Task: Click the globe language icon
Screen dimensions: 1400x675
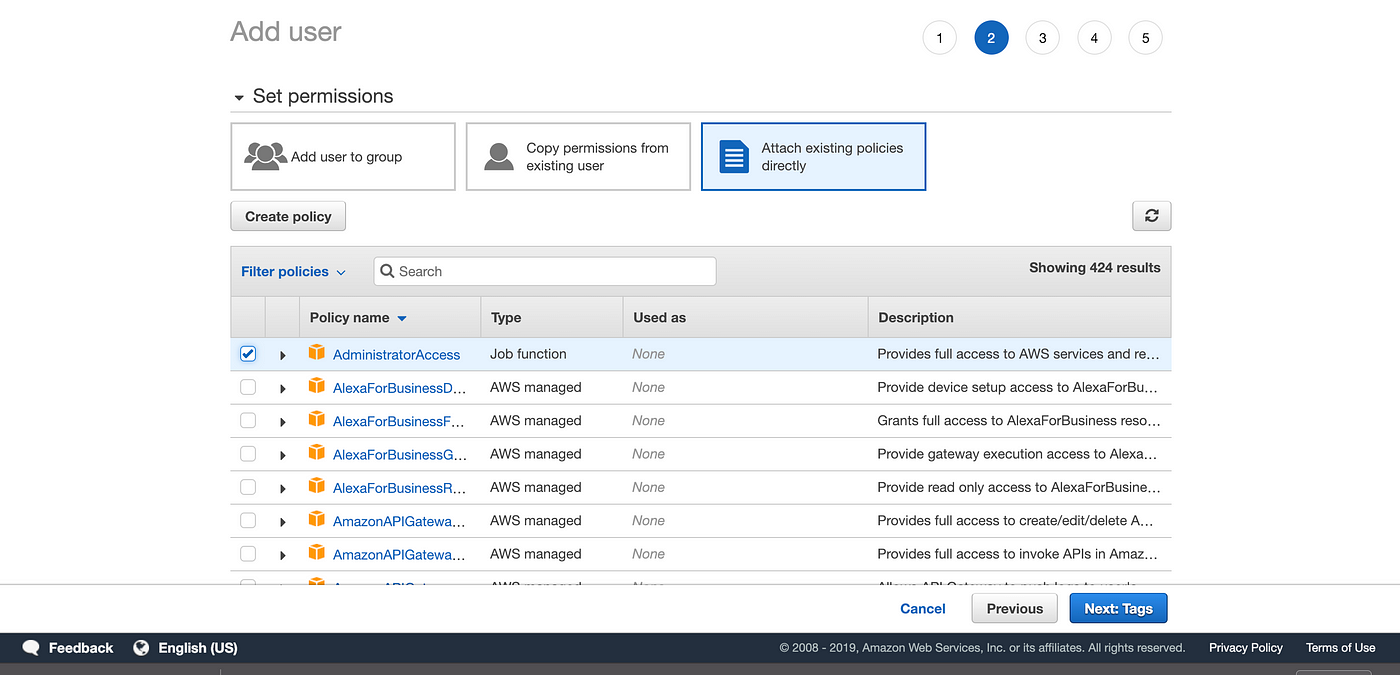Action: pyautogui.click(x=141, y=648)
